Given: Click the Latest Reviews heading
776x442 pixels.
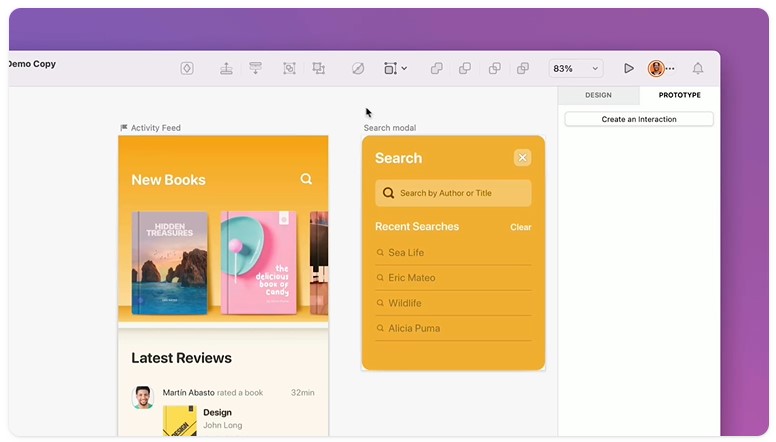Looking at the screenshot, I should 182,358.
